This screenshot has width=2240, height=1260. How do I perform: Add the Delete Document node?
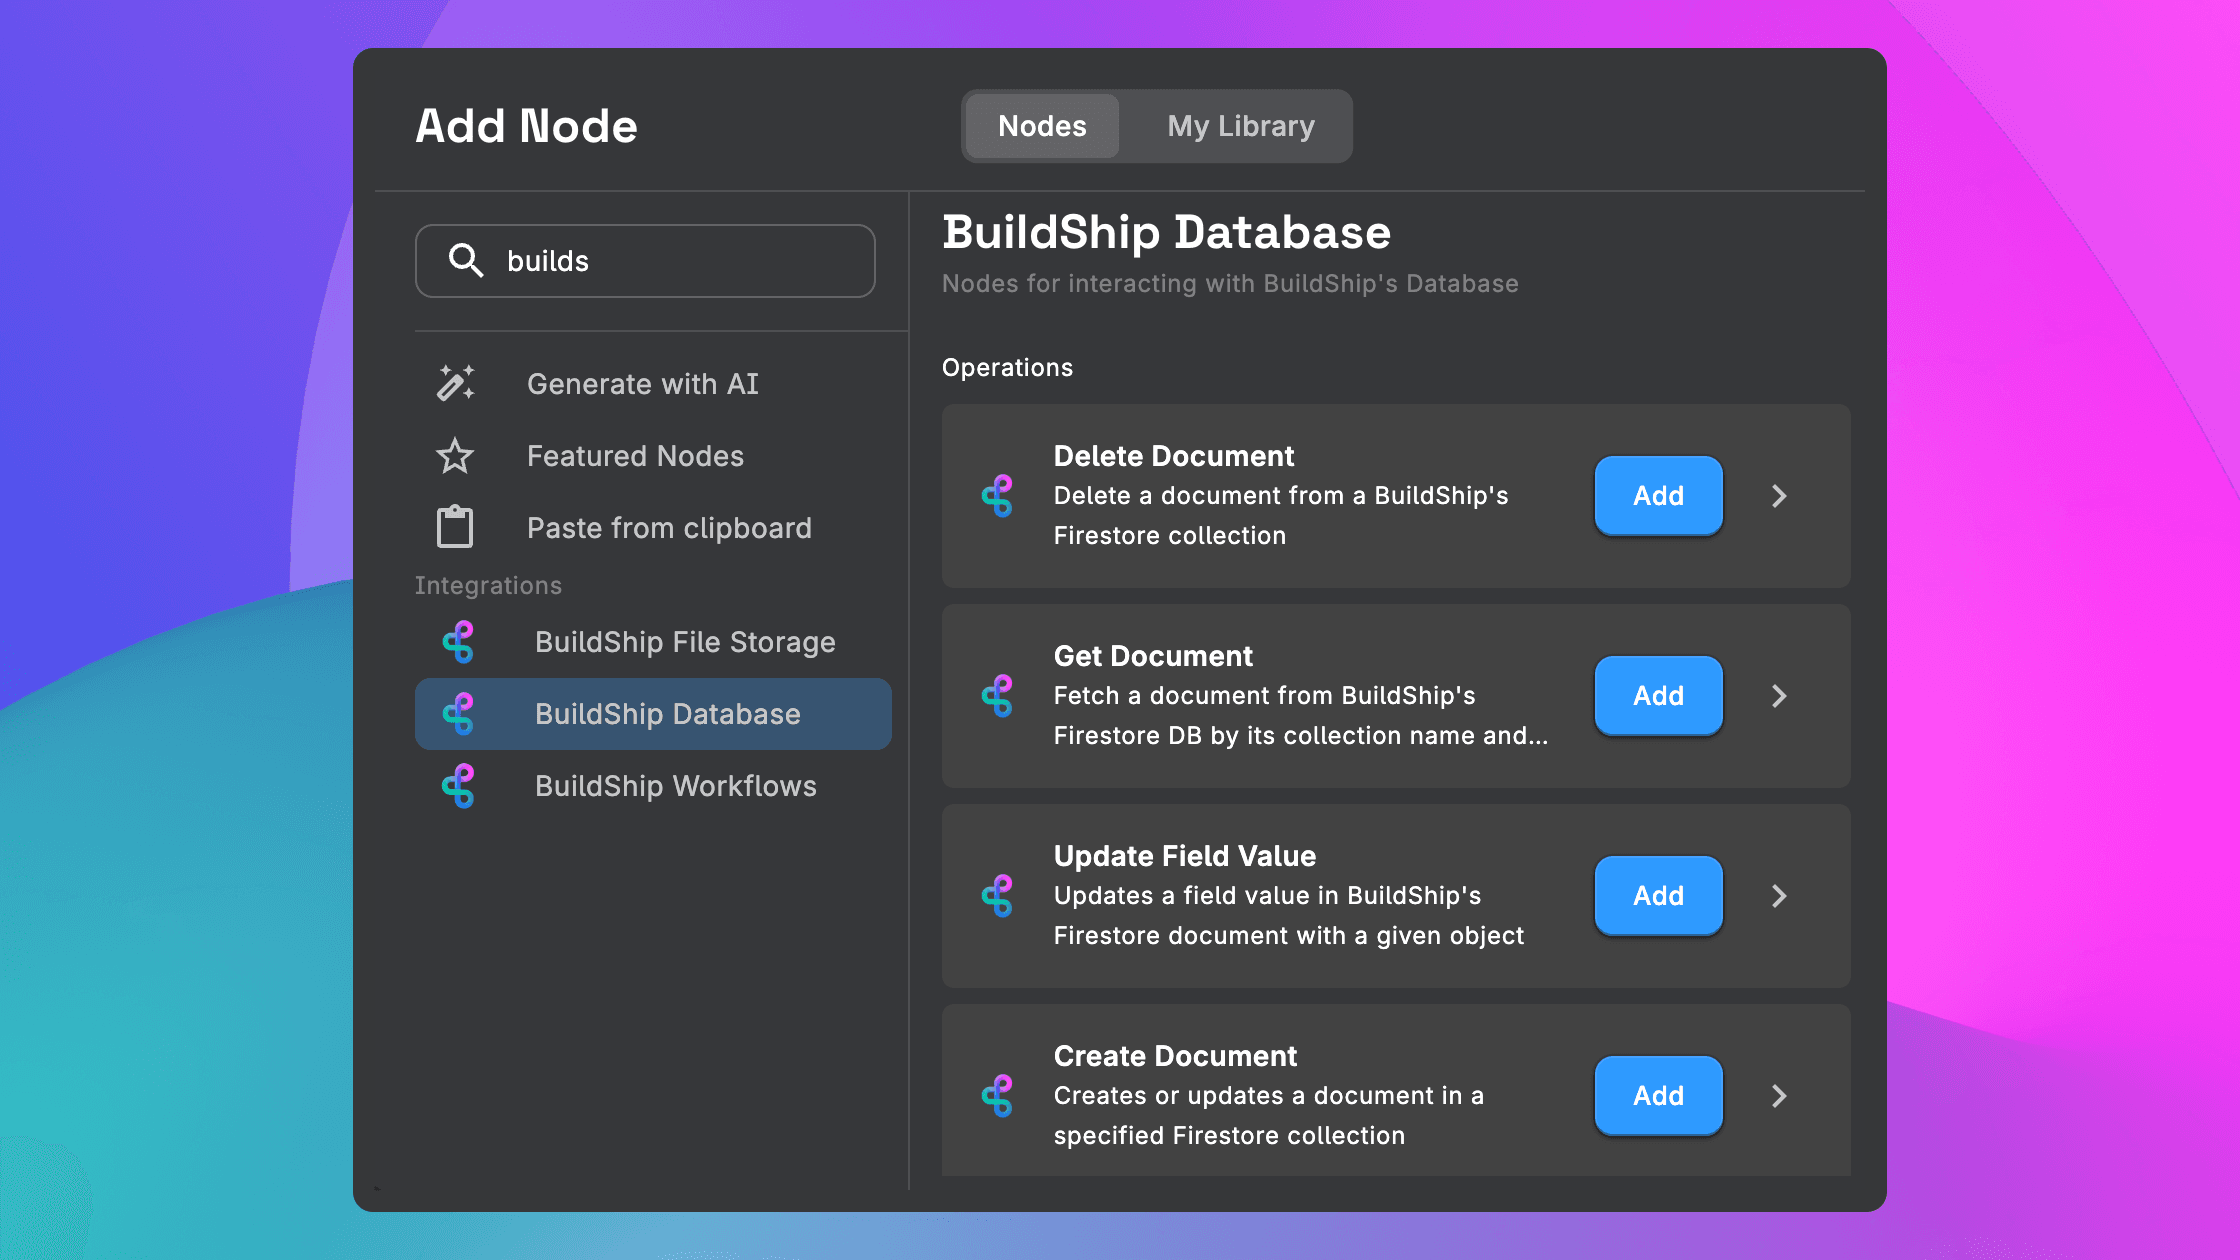1658,494
